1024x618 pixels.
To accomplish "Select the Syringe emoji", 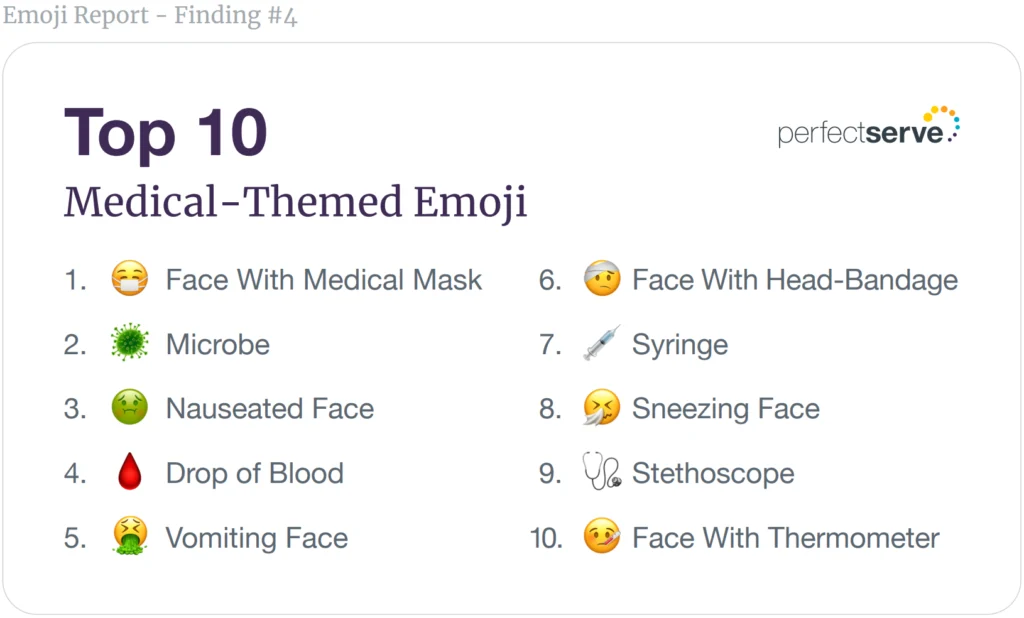I will coord(602,345).
